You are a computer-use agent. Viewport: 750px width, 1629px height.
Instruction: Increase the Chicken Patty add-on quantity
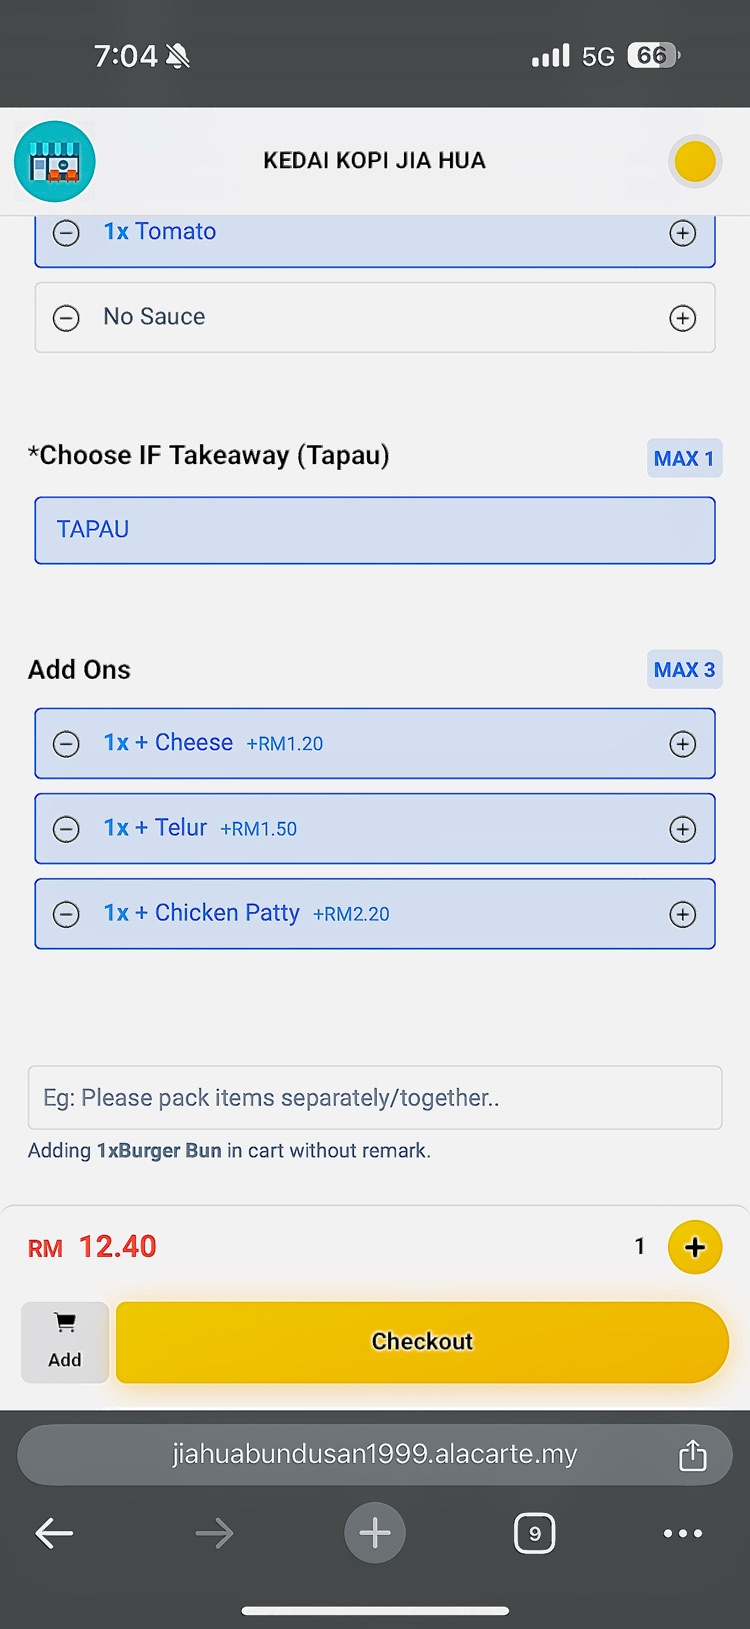point(683,914)
